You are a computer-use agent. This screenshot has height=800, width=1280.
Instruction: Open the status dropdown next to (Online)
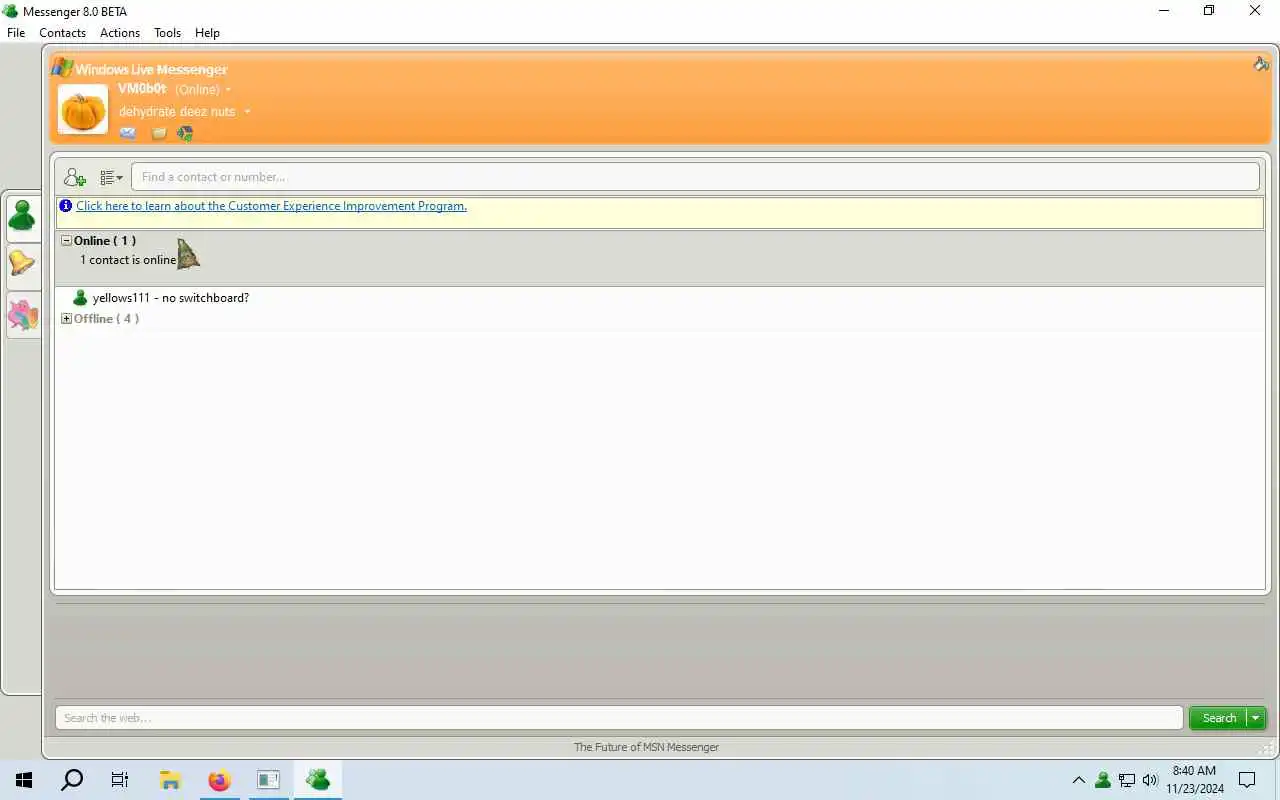coord(228,90)
